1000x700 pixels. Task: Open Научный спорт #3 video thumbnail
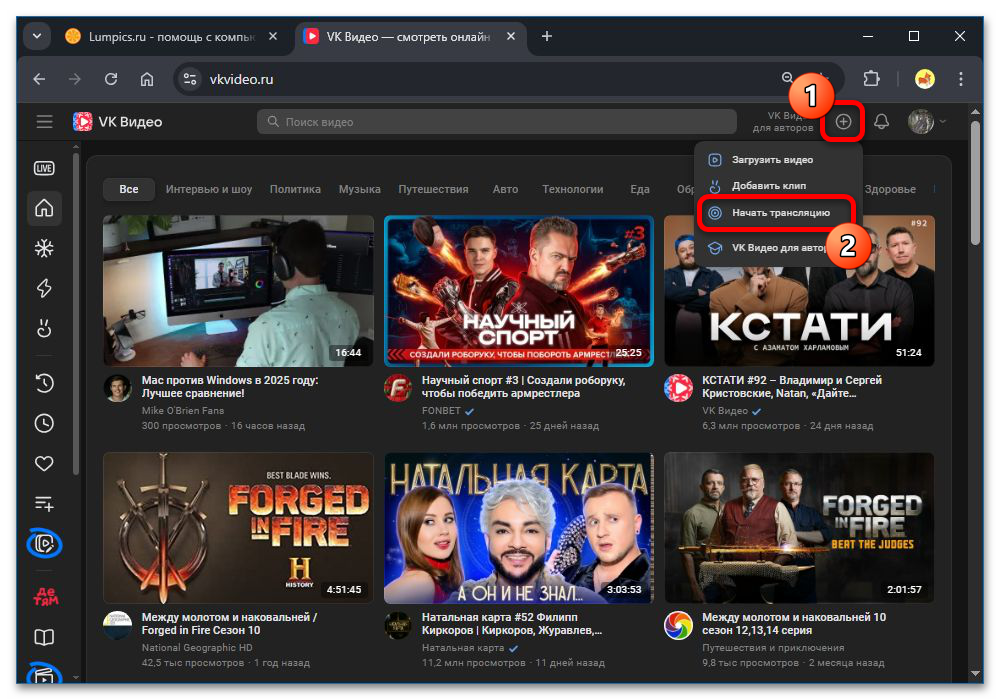pyautogui.click(x=519, y=291)
